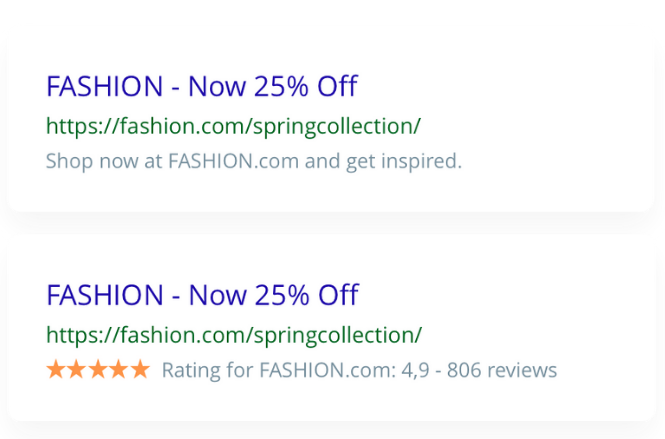Open the top ad's "FASHION - Now 25% Off" headline

point(201,86)
